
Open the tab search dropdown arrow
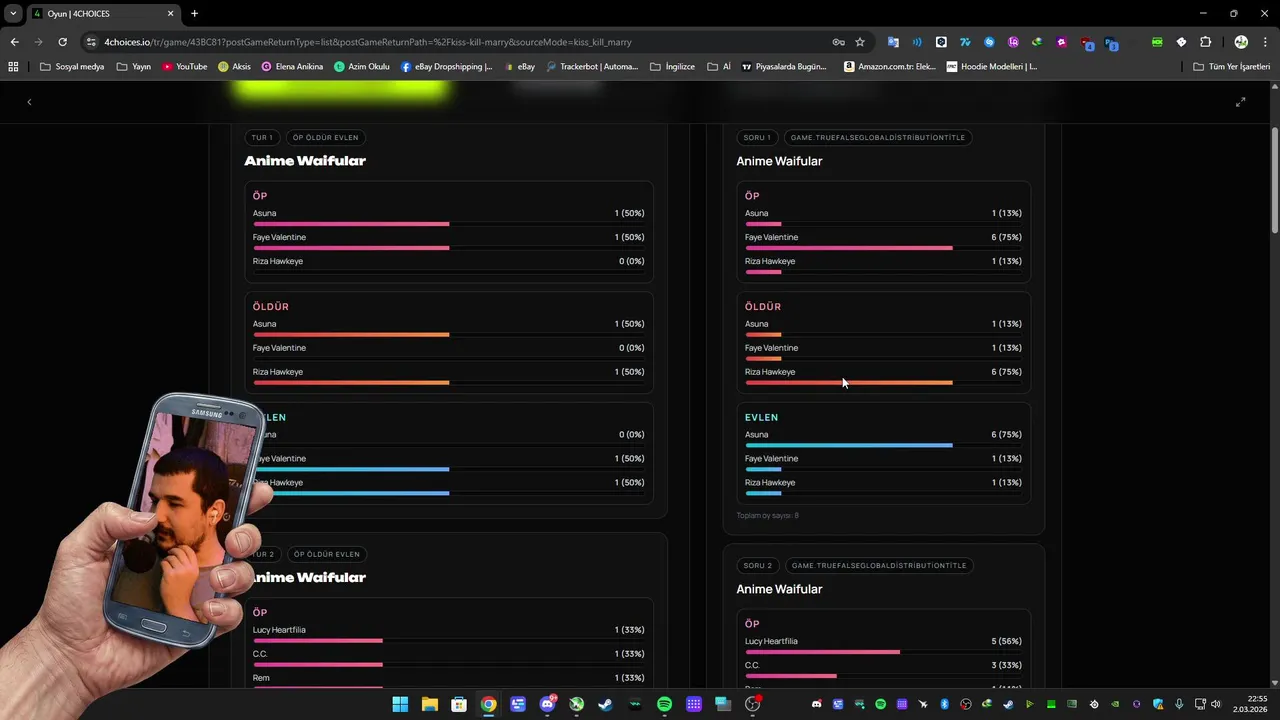pyautogui.click(x=13, y=14)
